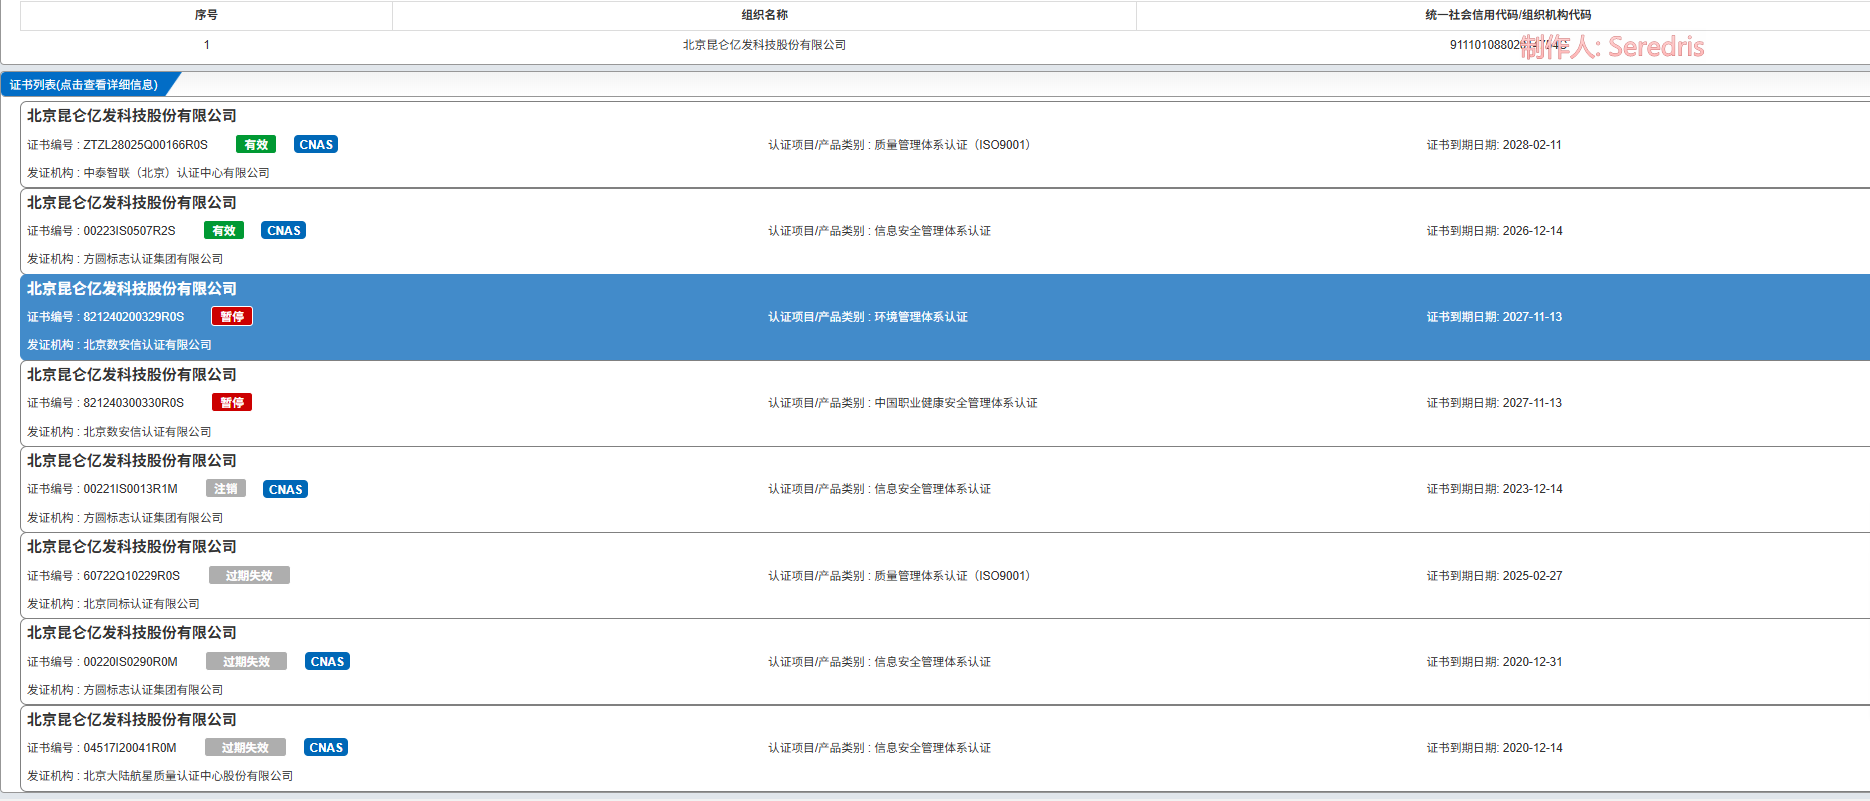Click issuer 方圆标志认证集团有限公司 under certificate 00223IS0507R2S
The width and height of the screenshot is (1870, 801).
tap(153, 259)
